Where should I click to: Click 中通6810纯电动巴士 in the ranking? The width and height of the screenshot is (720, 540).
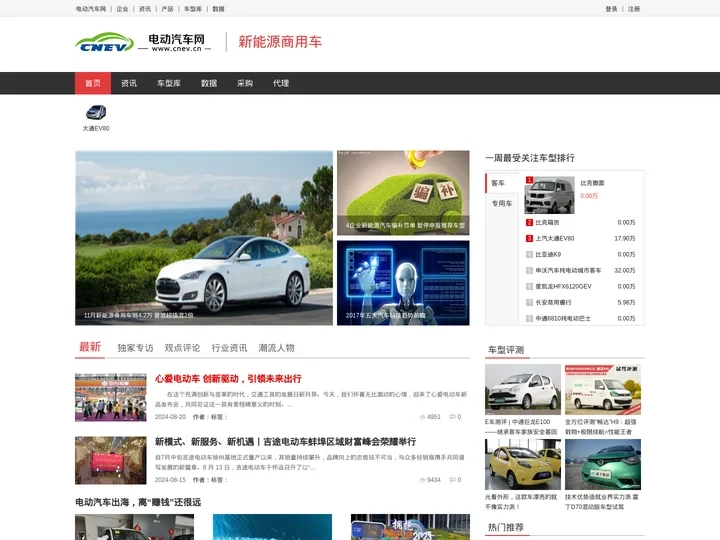pyautogui.click(x=563, y=318)
